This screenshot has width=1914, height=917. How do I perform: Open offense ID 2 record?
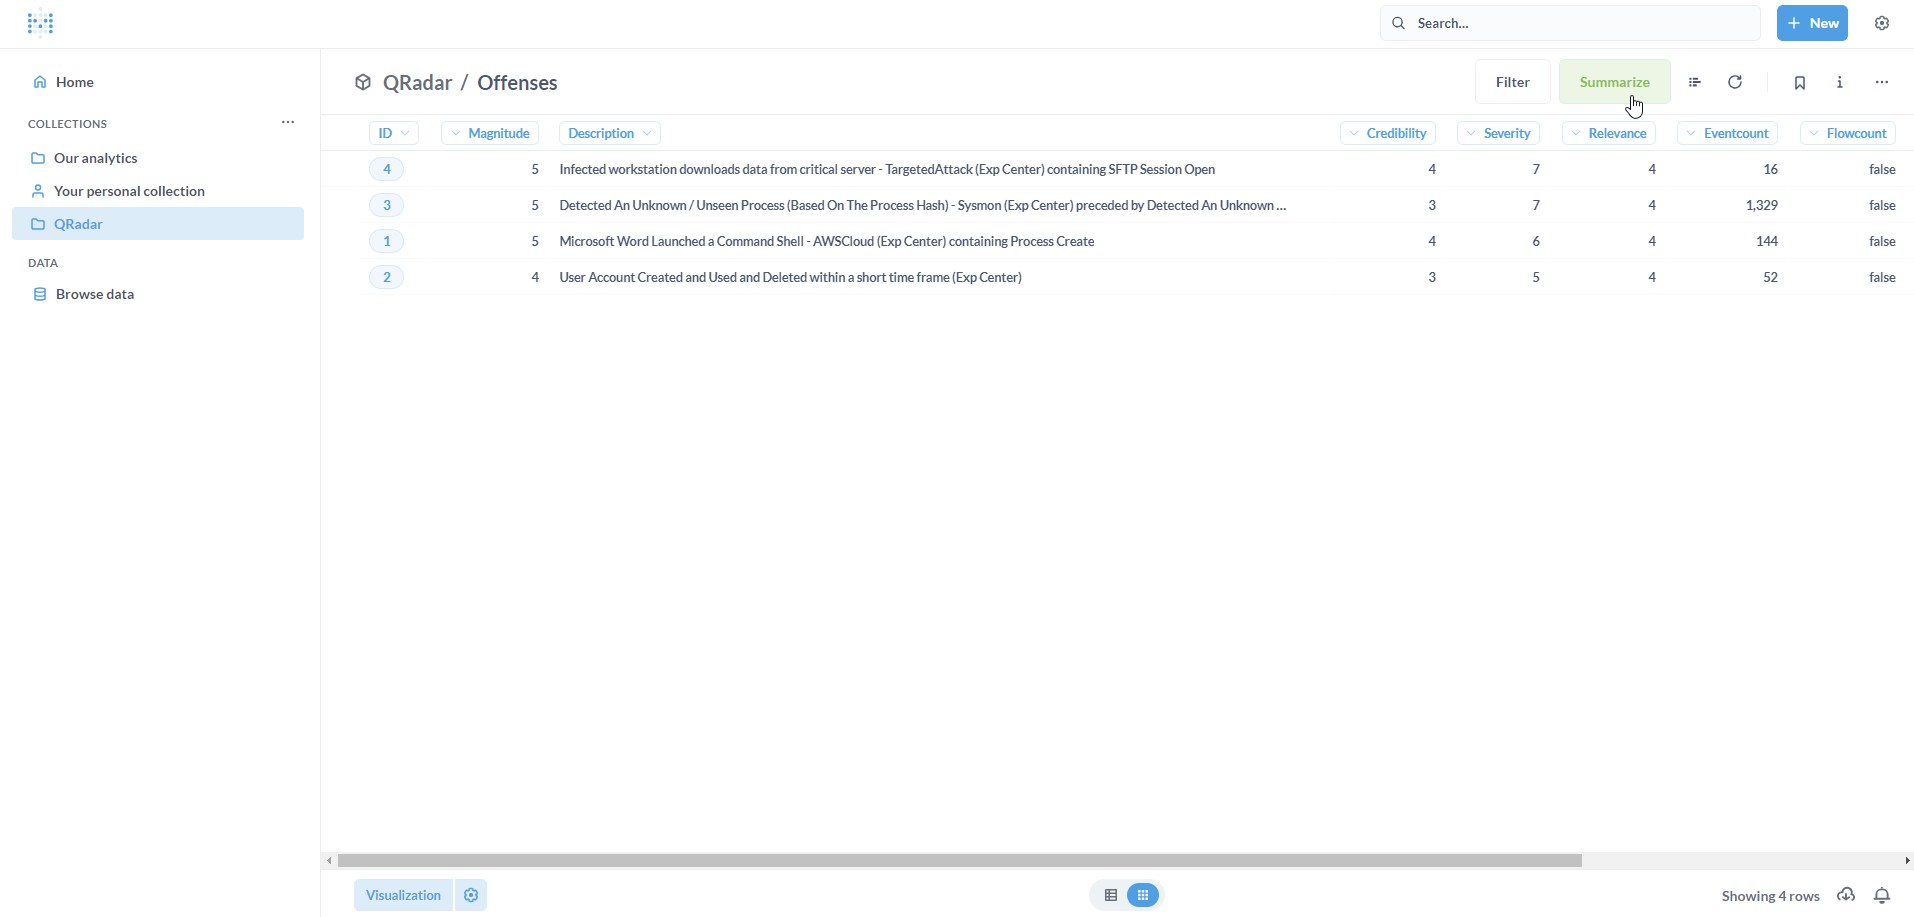[x=387, y=277]
